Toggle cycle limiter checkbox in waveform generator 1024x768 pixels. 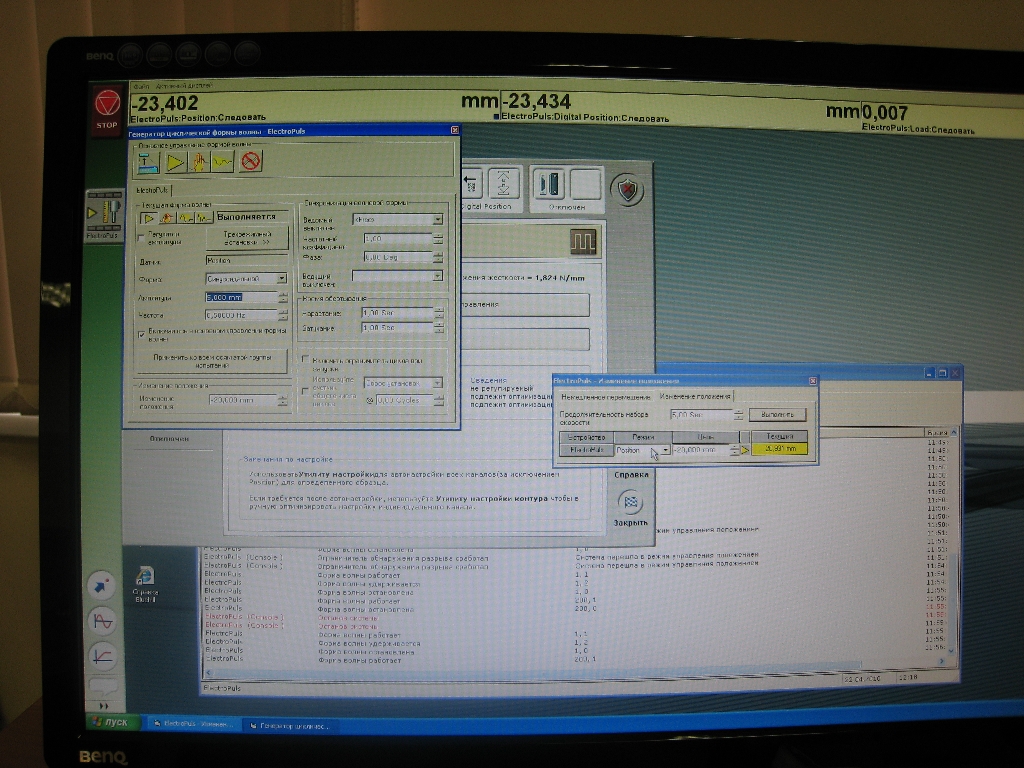[305, 359]
